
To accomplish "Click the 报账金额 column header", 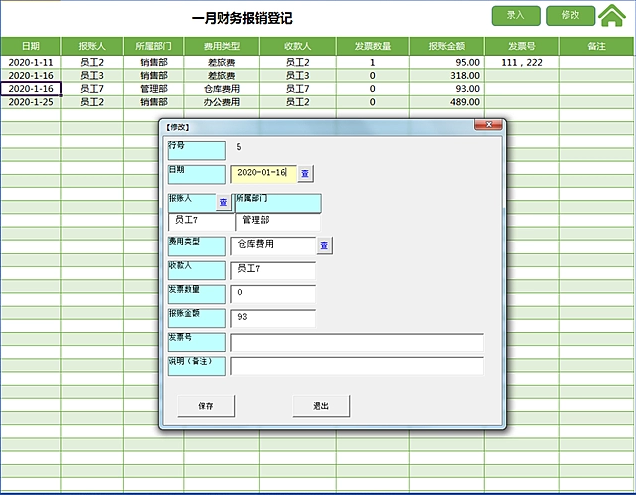I will (x=447, y=46).
